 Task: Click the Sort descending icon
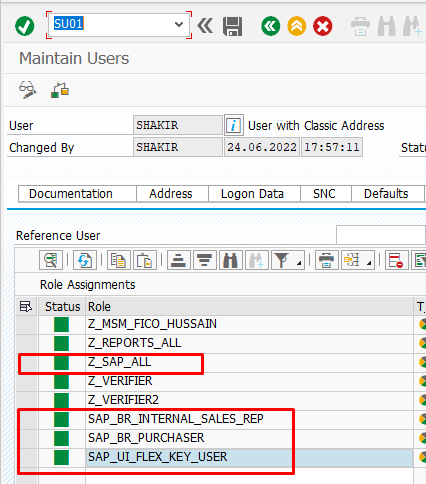(205, 260)
